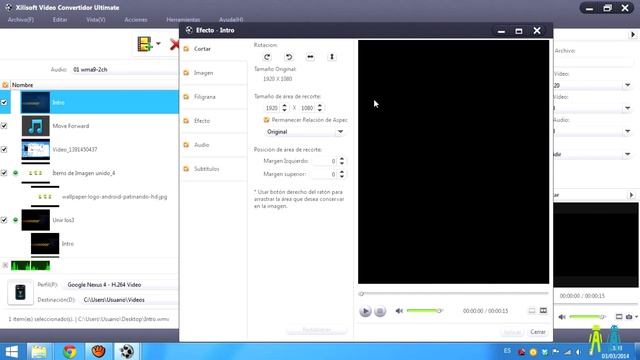Screen dimensions: 640x360
Task: Toggle the Intro file checkbox
Action: coord(4,102)
